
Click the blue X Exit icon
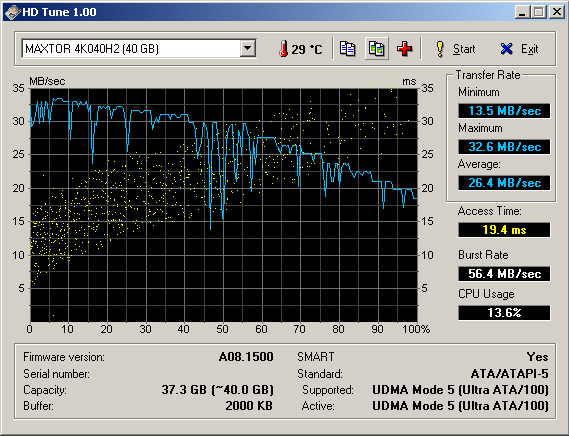tap(506, 49)
